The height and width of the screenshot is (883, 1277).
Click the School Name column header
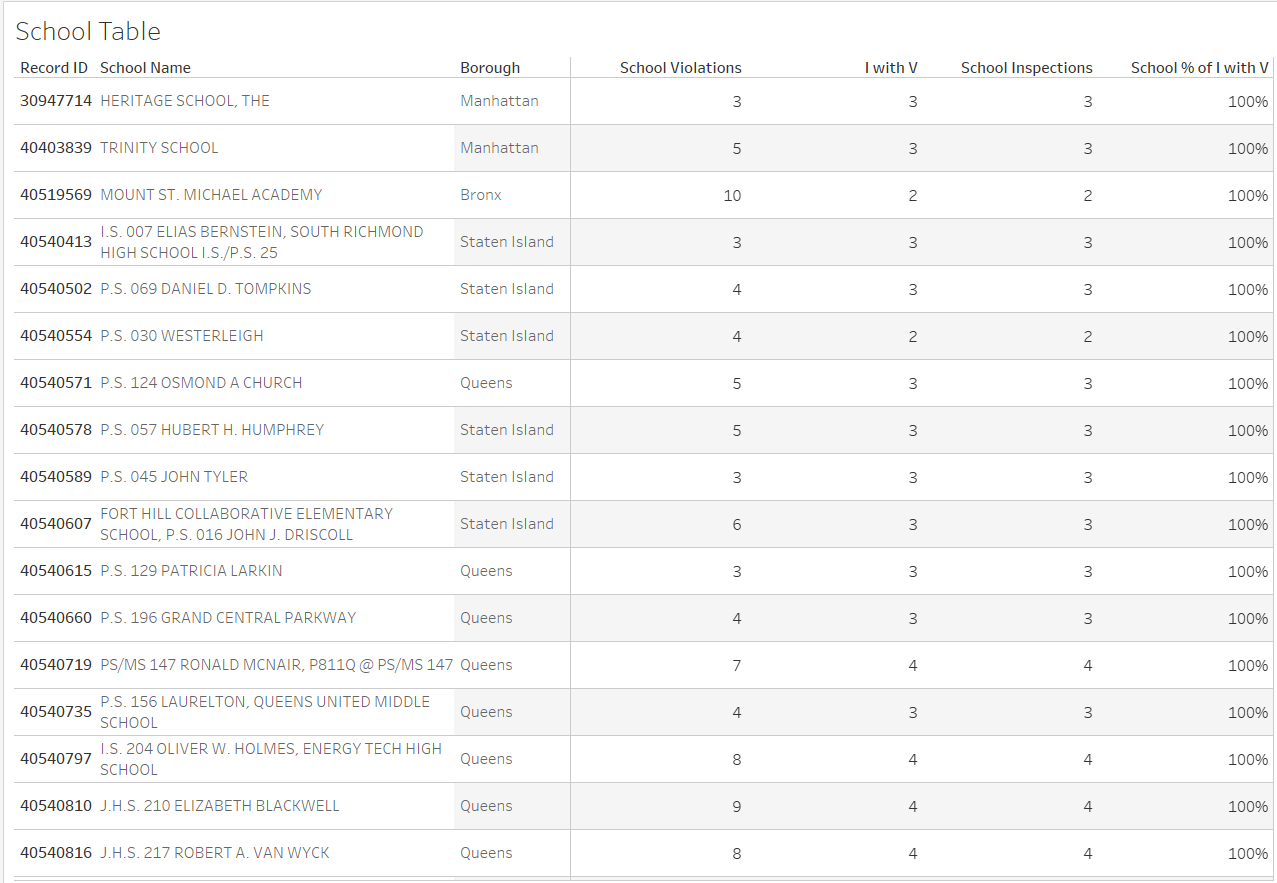coord(145,68)
